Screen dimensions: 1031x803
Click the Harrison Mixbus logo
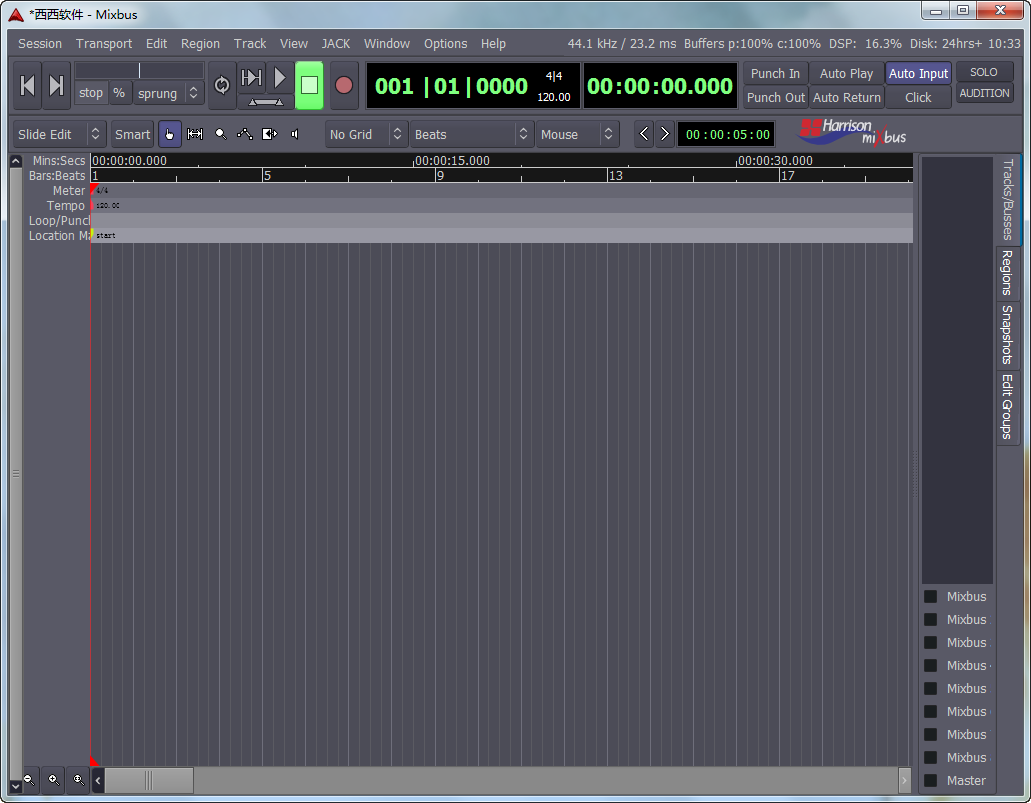coord(853,132)
